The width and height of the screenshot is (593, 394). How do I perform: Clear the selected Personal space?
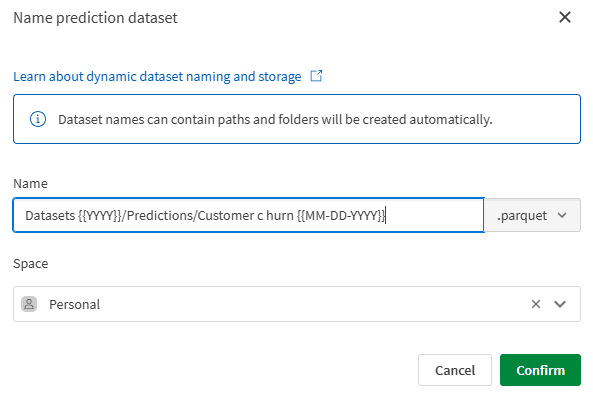coord(536,304)
